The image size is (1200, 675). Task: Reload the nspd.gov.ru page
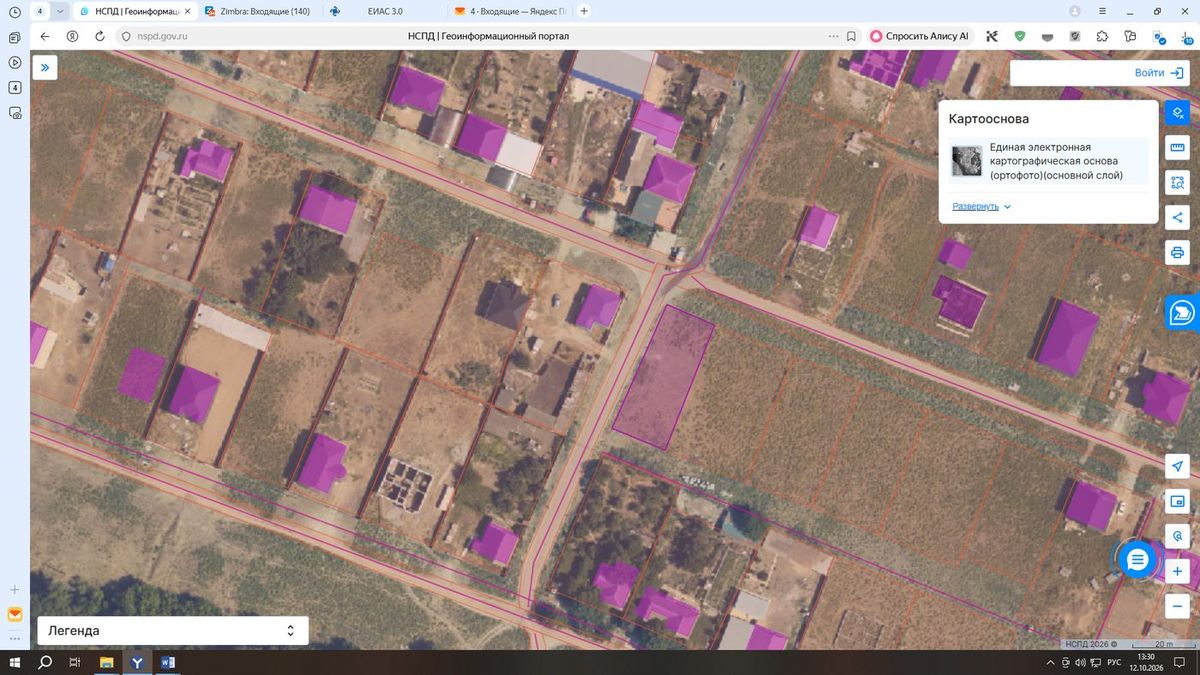point(100,36)
